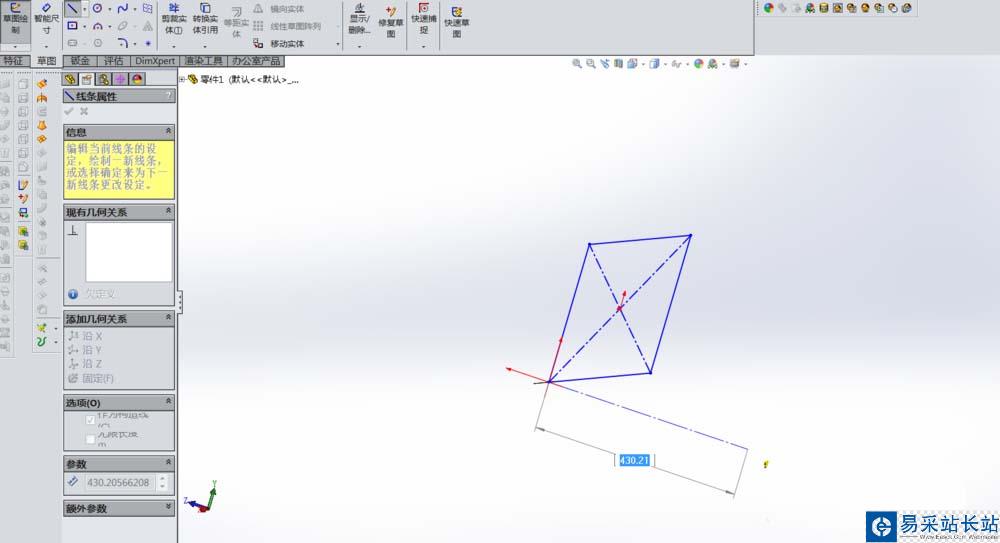Screen dimensions: 1000x543
Task: Click the 转换实体引用 convert entities tool
Action: (205, 20)
